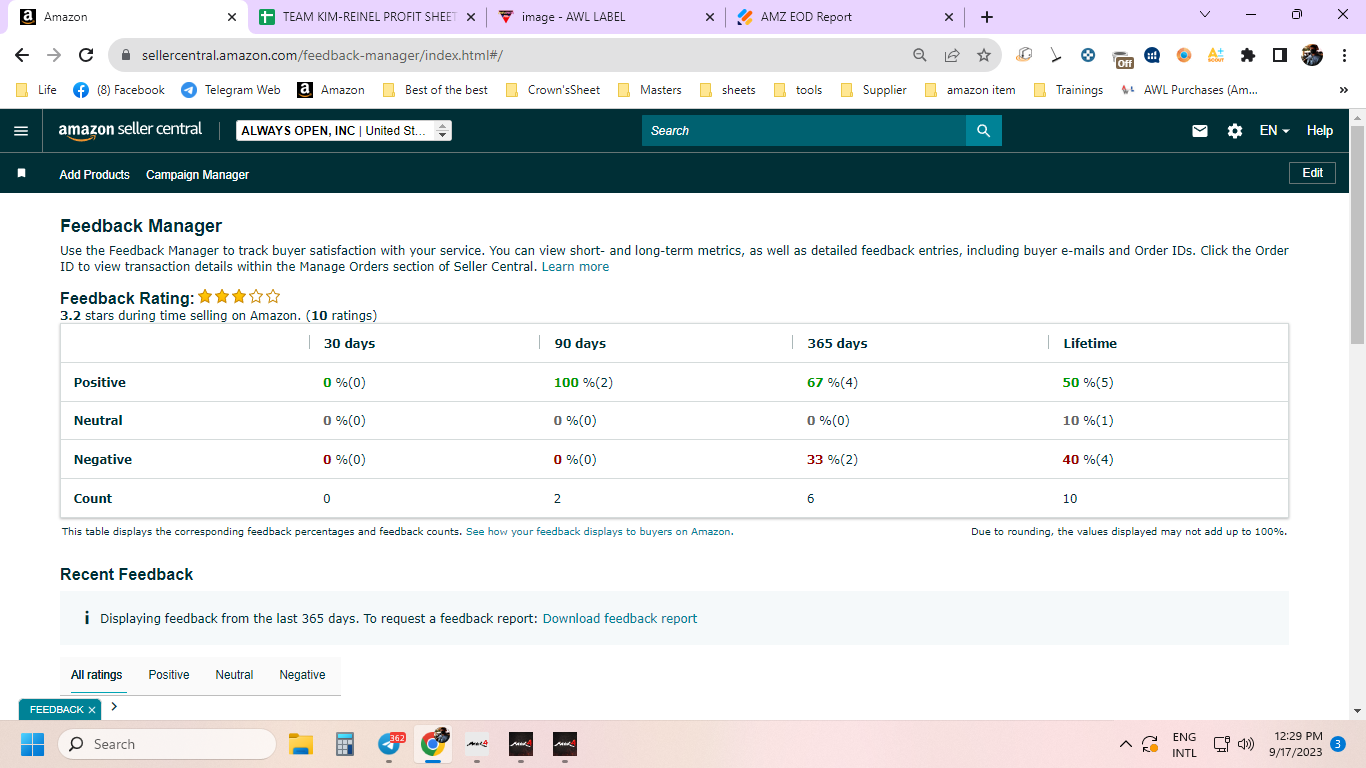Click the Seller Central search magnifier button

(x=983, y=131)
